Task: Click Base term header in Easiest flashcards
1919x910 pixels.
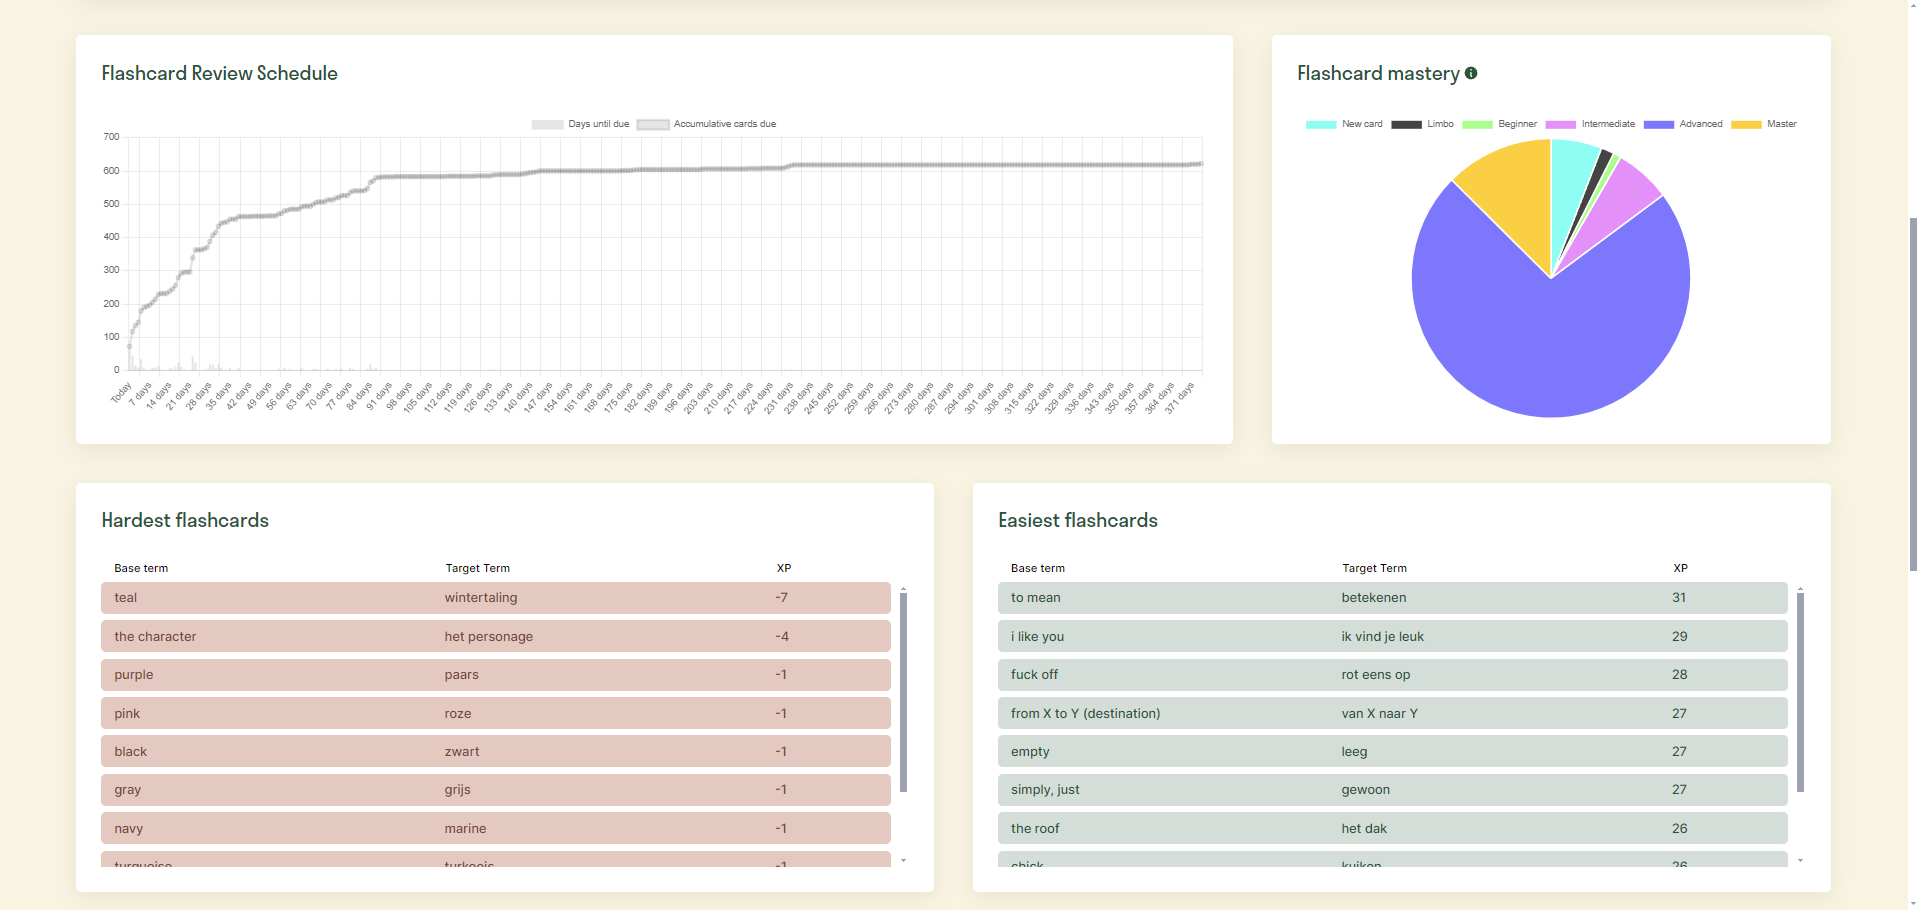Action: point(1038,568)
